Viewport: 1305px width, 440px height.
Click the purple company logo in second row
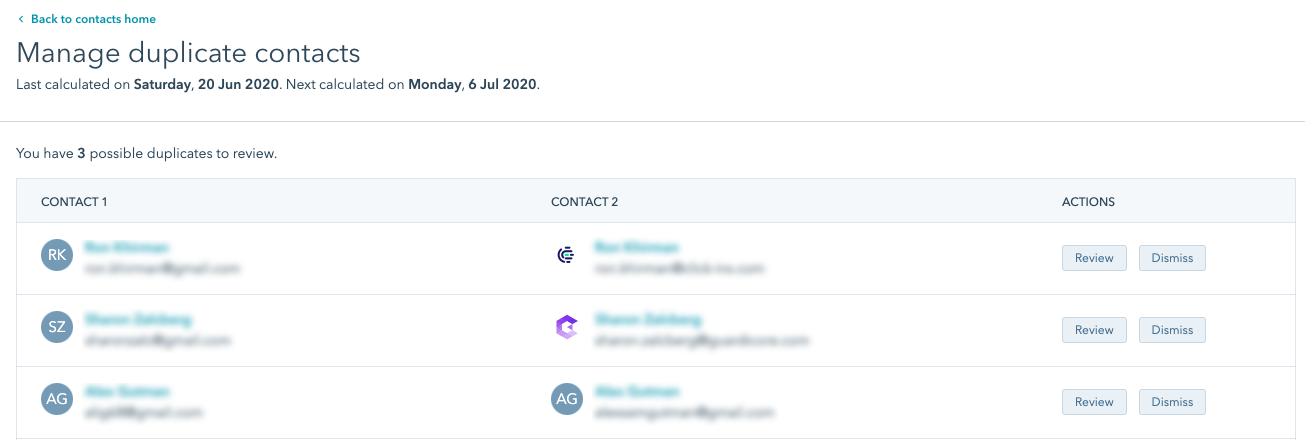[x=566, y=328]
